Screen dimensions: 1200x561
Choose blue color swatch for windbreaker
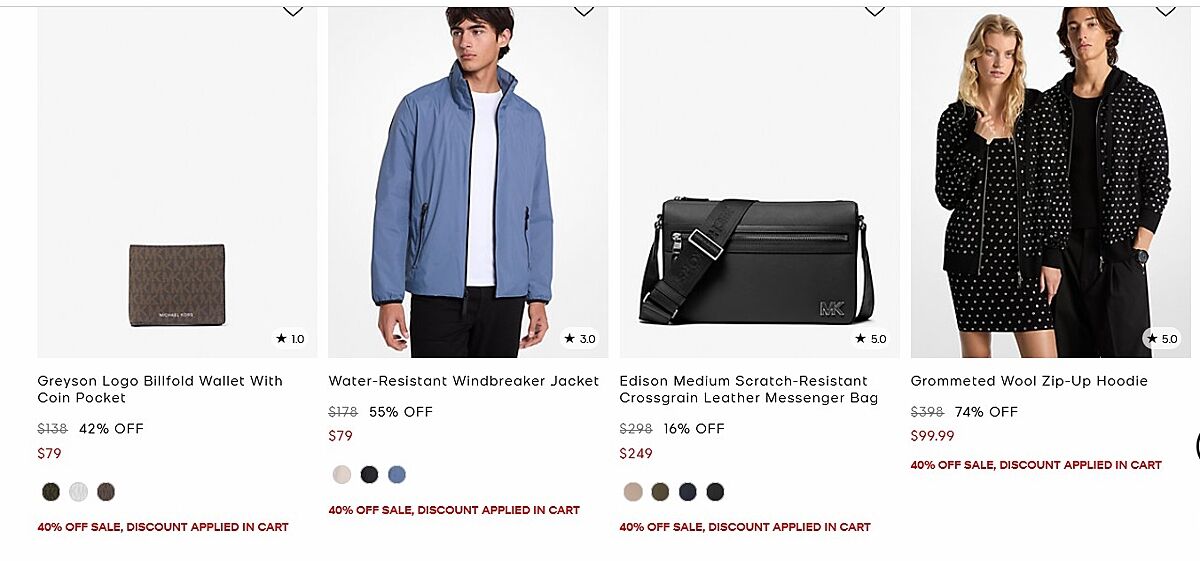(x=397, y=475)
